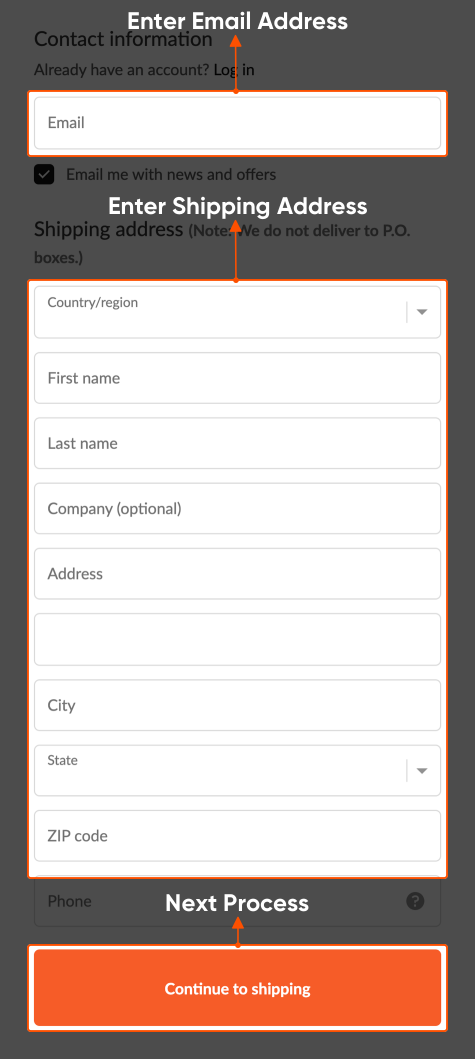Click the Phone input field

(237, 901)
